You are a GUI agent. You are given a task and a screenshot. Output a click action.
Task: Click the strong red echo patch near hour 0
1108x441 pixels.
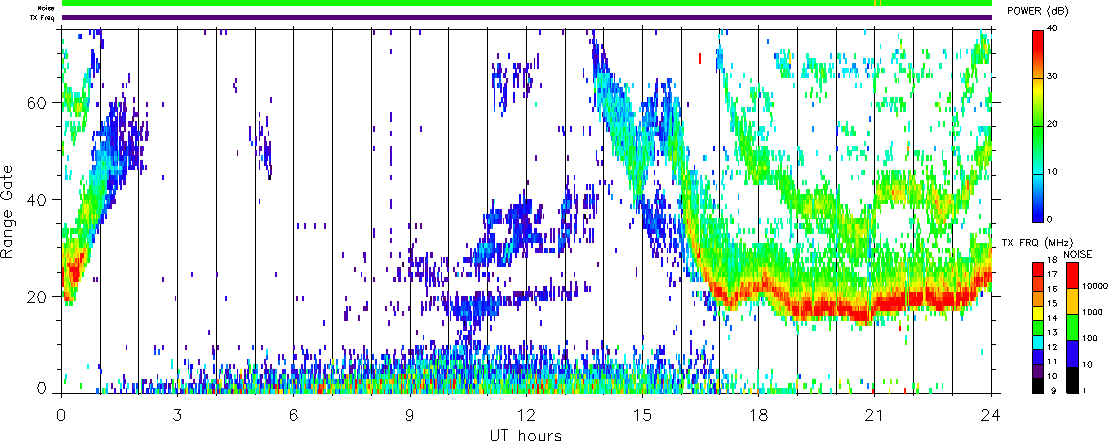[73, 272]
